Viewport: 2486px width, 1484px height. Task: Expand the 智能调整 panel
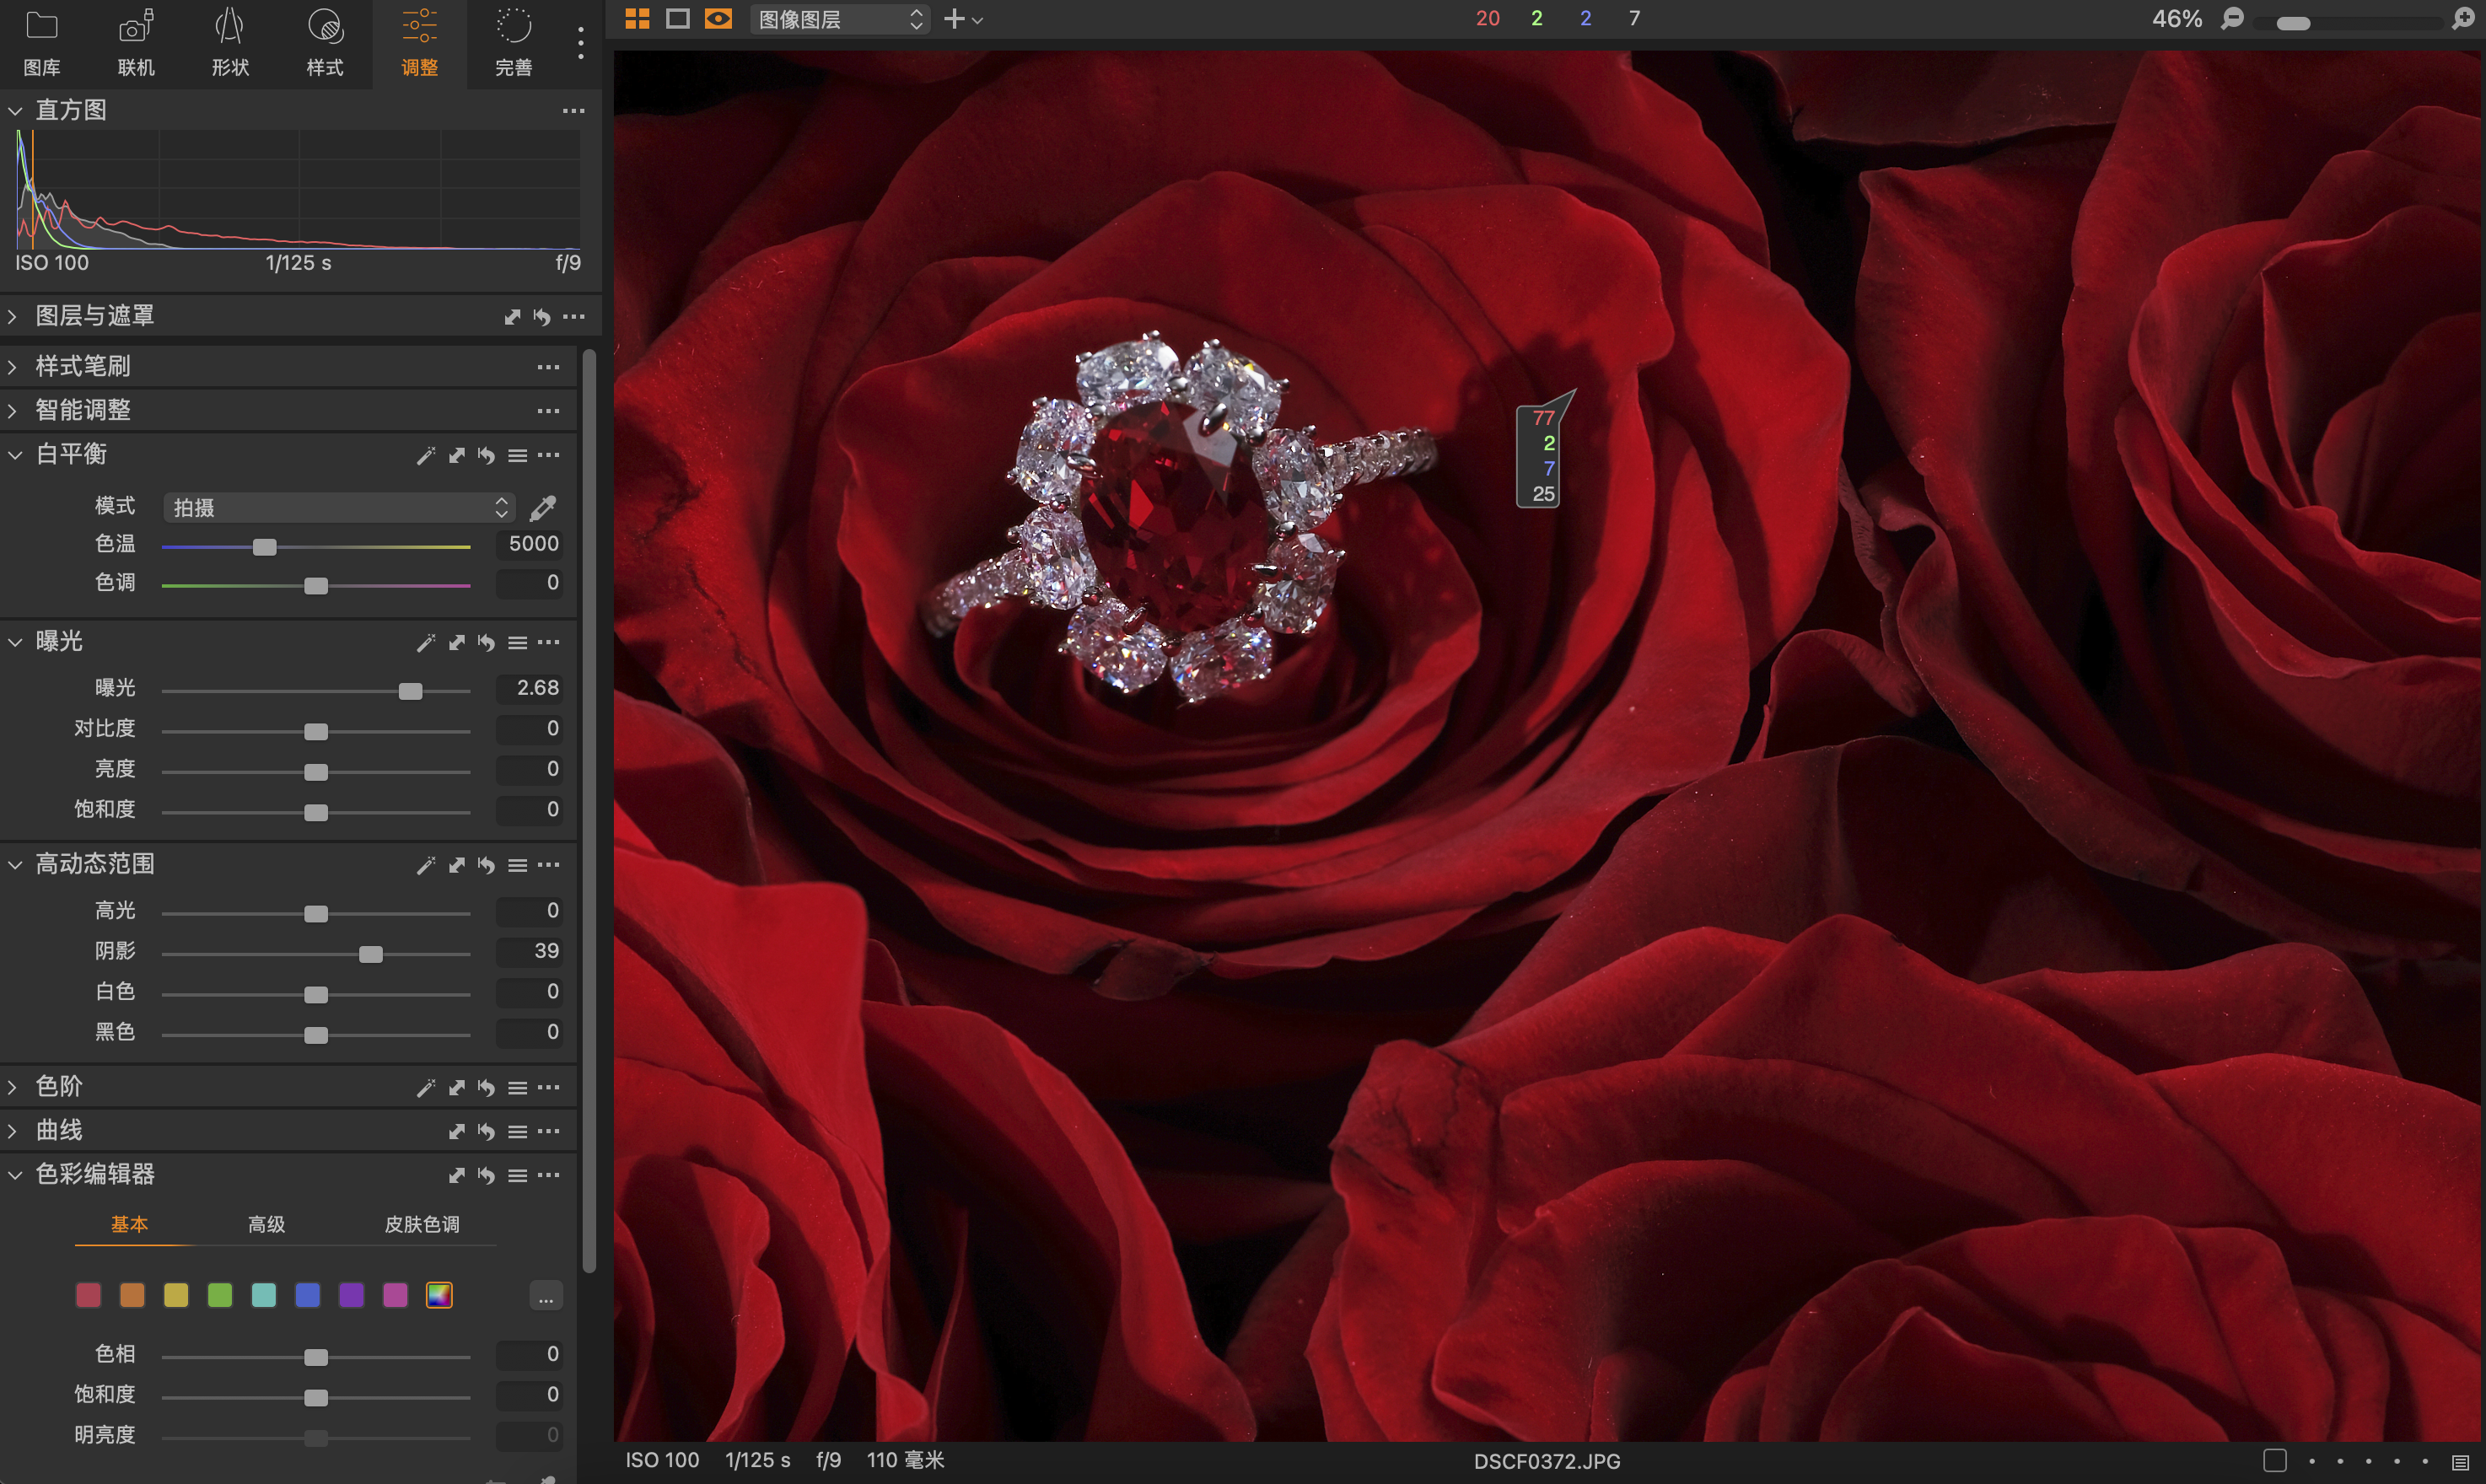(13, 411)
